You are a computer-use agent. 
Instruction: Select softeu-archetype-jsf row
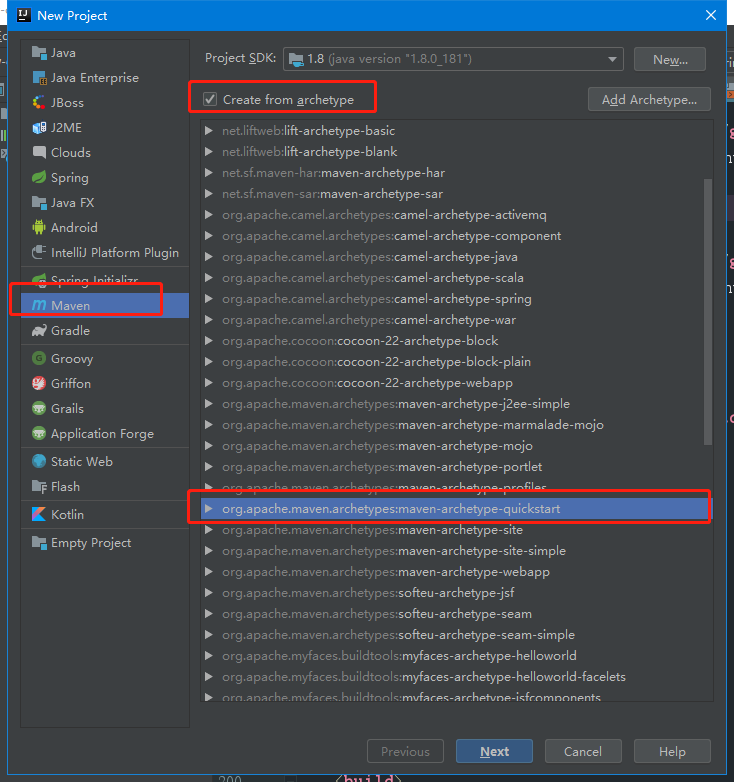point(457,592)
